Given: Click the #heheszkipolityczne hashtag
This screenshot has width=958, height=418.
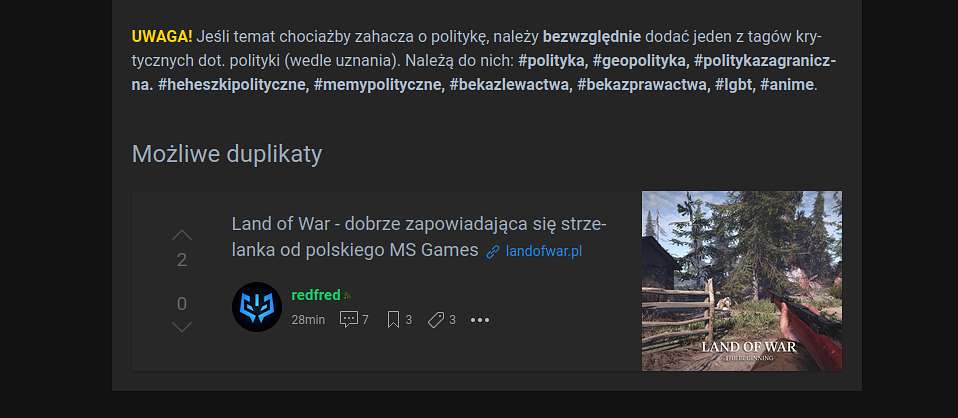Looking at the screenshot, I should 233,85.
